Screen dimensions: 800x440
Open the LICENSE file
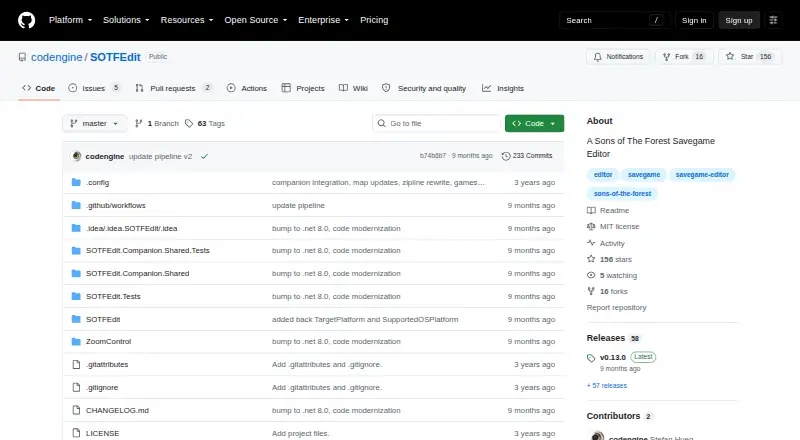tap(102, 433)
